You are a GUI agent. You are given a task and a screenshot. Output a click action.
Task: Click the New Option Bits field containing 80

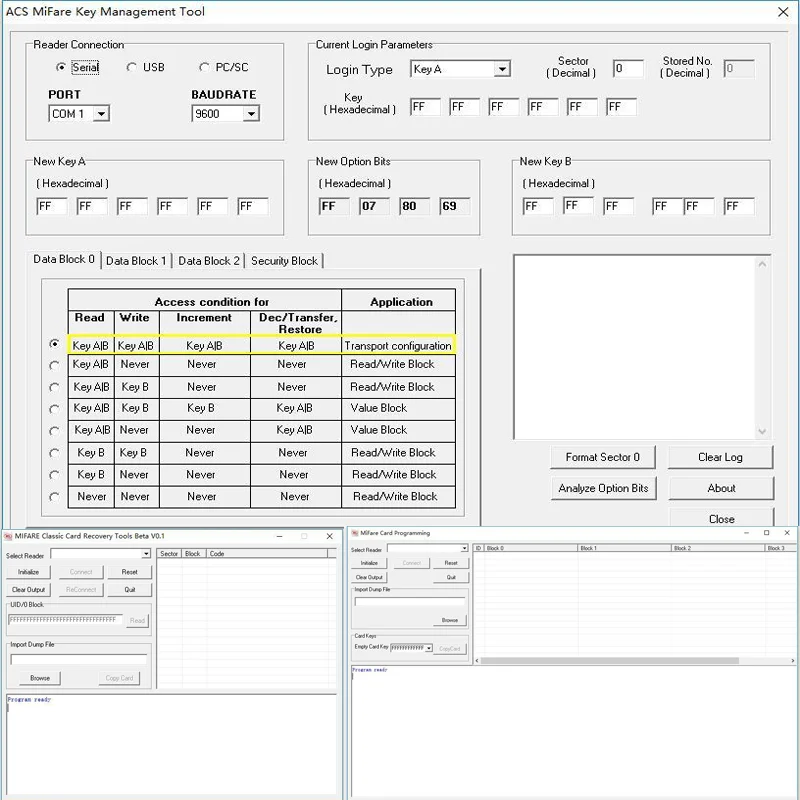tap(414, 207)
